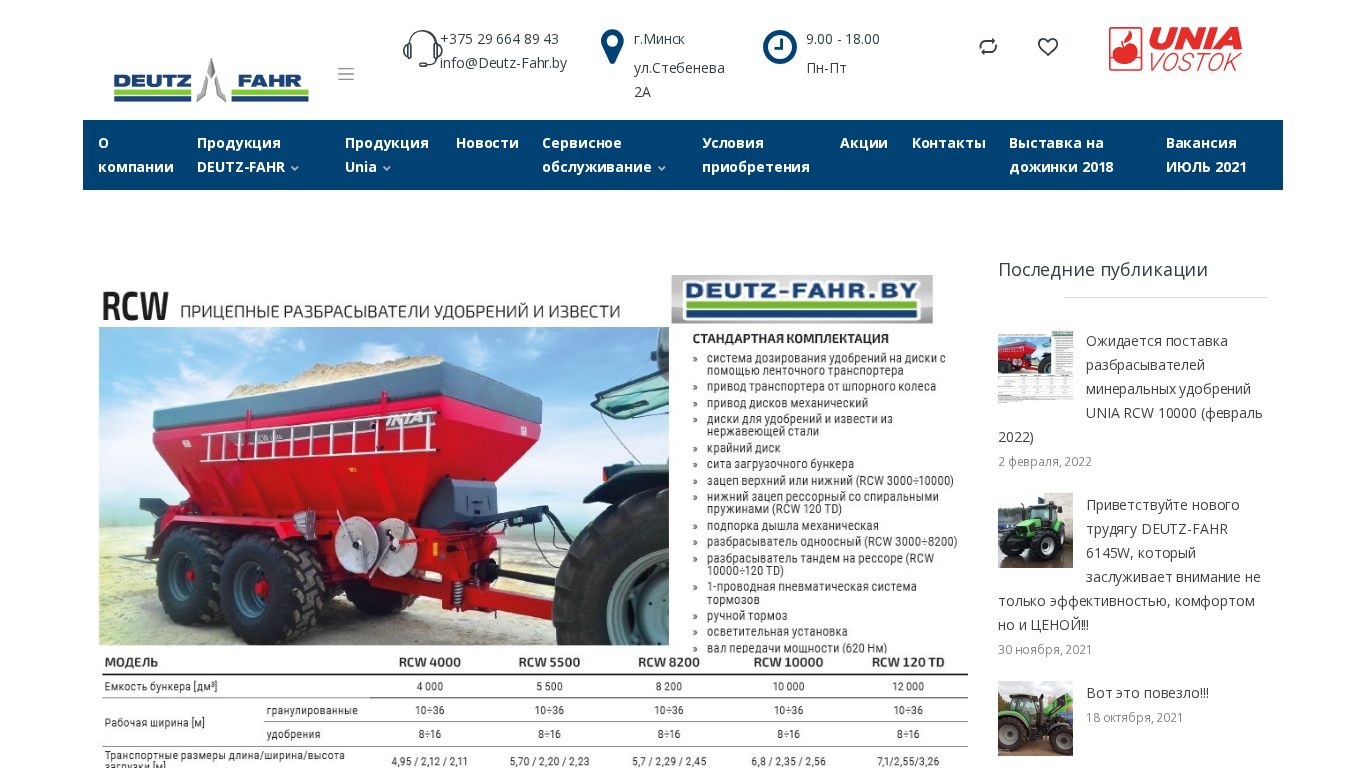Open the DEUTZ-FAHR 6145W post link
1366x768 pixels.
point(1129,565)
